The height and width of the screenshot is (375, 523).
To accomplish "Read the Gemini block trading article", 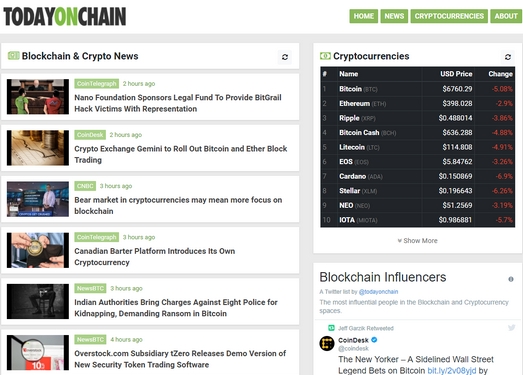I will pos(180,154).
